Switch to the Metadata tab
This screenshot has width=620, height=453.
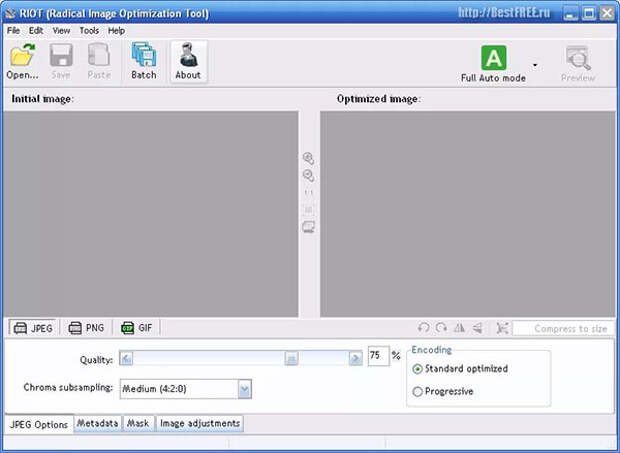pos(98,423)
